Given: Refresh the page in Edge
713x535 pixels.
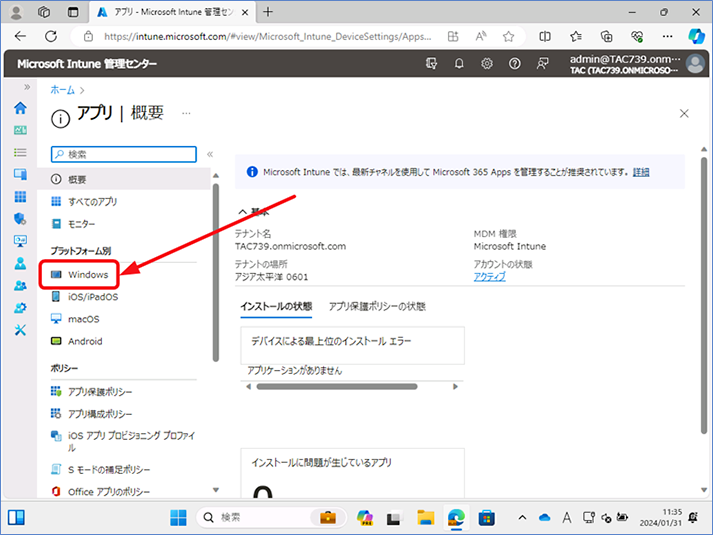Looking at the screenshot, I should (51, 36).
